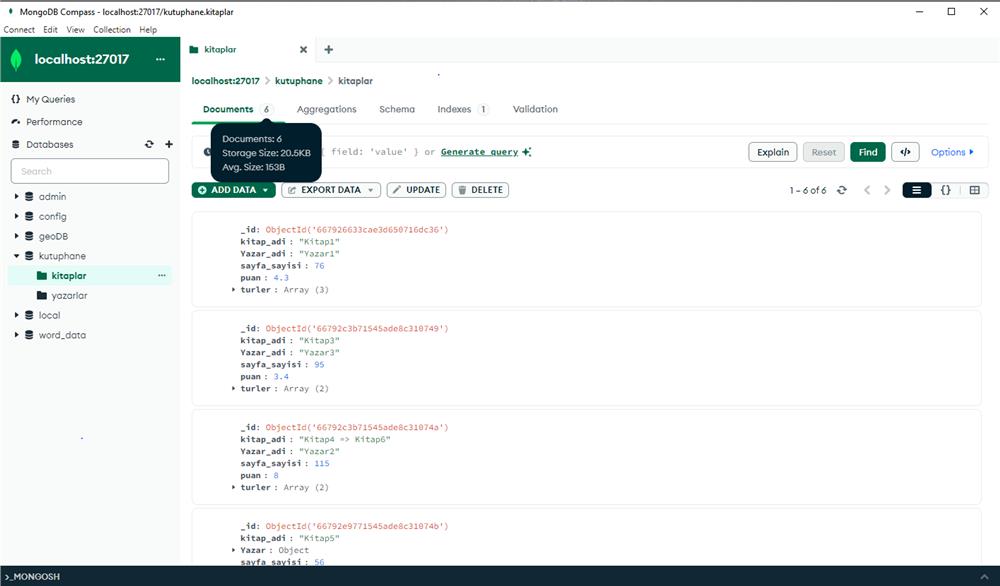This screenshot has height=586, width=1000.
Task: Refresh the databases list
Action: pyautogui.click(x=149, y=144)
